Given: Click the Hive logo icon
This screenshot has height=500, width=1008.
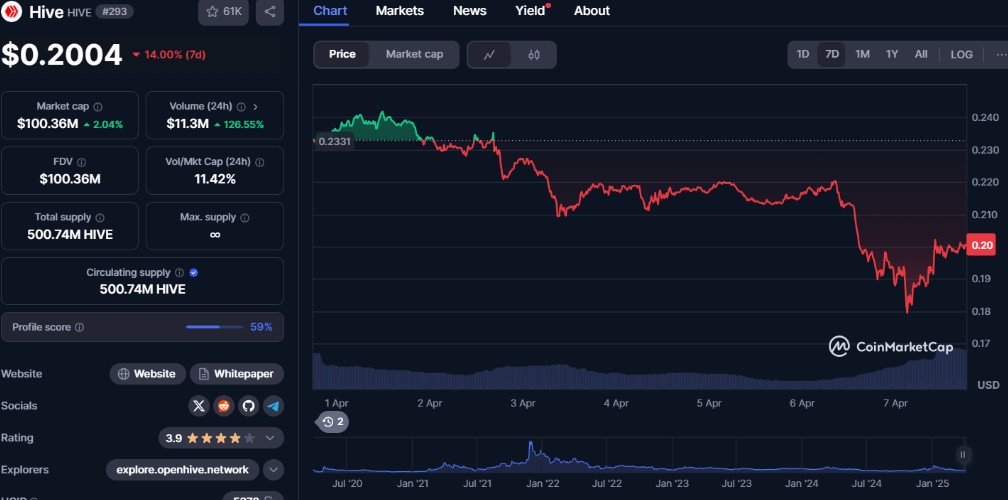Looking at the screenshot, I should click(x=11, y=12).
